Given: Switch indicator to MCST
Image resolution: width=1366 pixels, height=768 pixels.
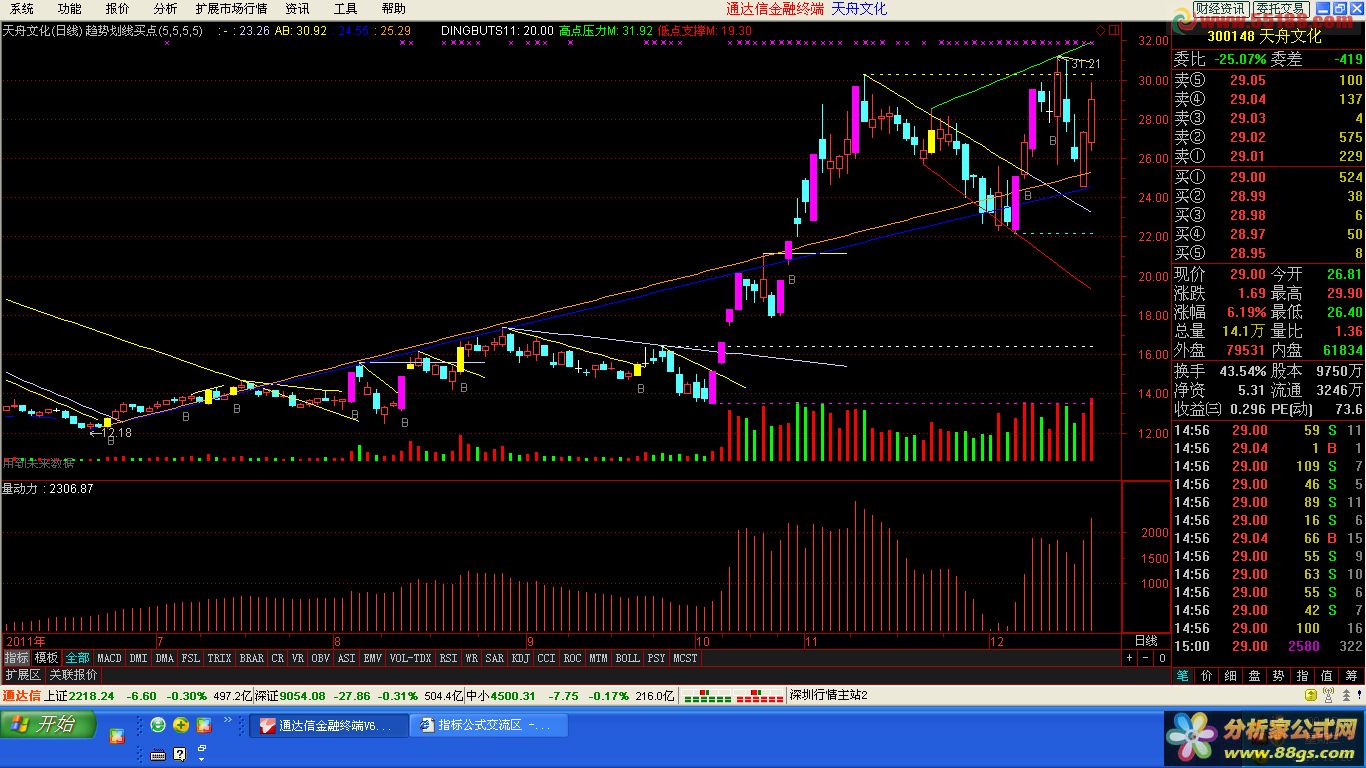Looking at the screenshot, I should click(686, 658).
